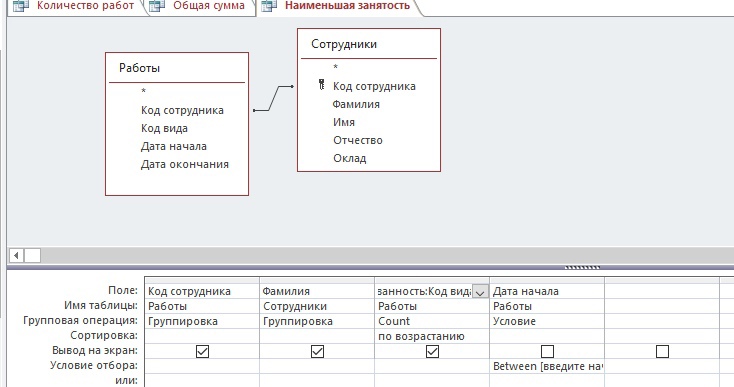The height and width of the screenshot is (387, 734).
Task: Uncheck show box for Фамилия column
Action: (317, 351)
